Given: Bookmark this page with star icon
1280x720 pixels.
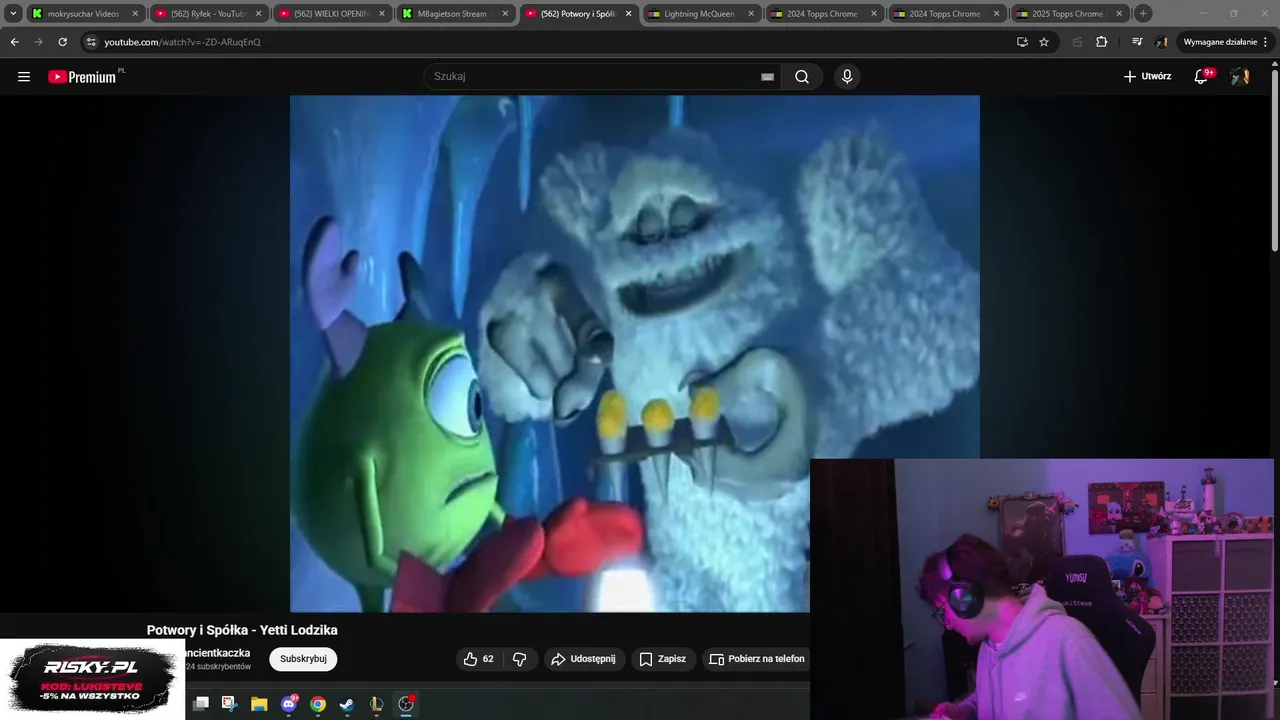Looking at the screenshot, I should tap(1044, 42).
